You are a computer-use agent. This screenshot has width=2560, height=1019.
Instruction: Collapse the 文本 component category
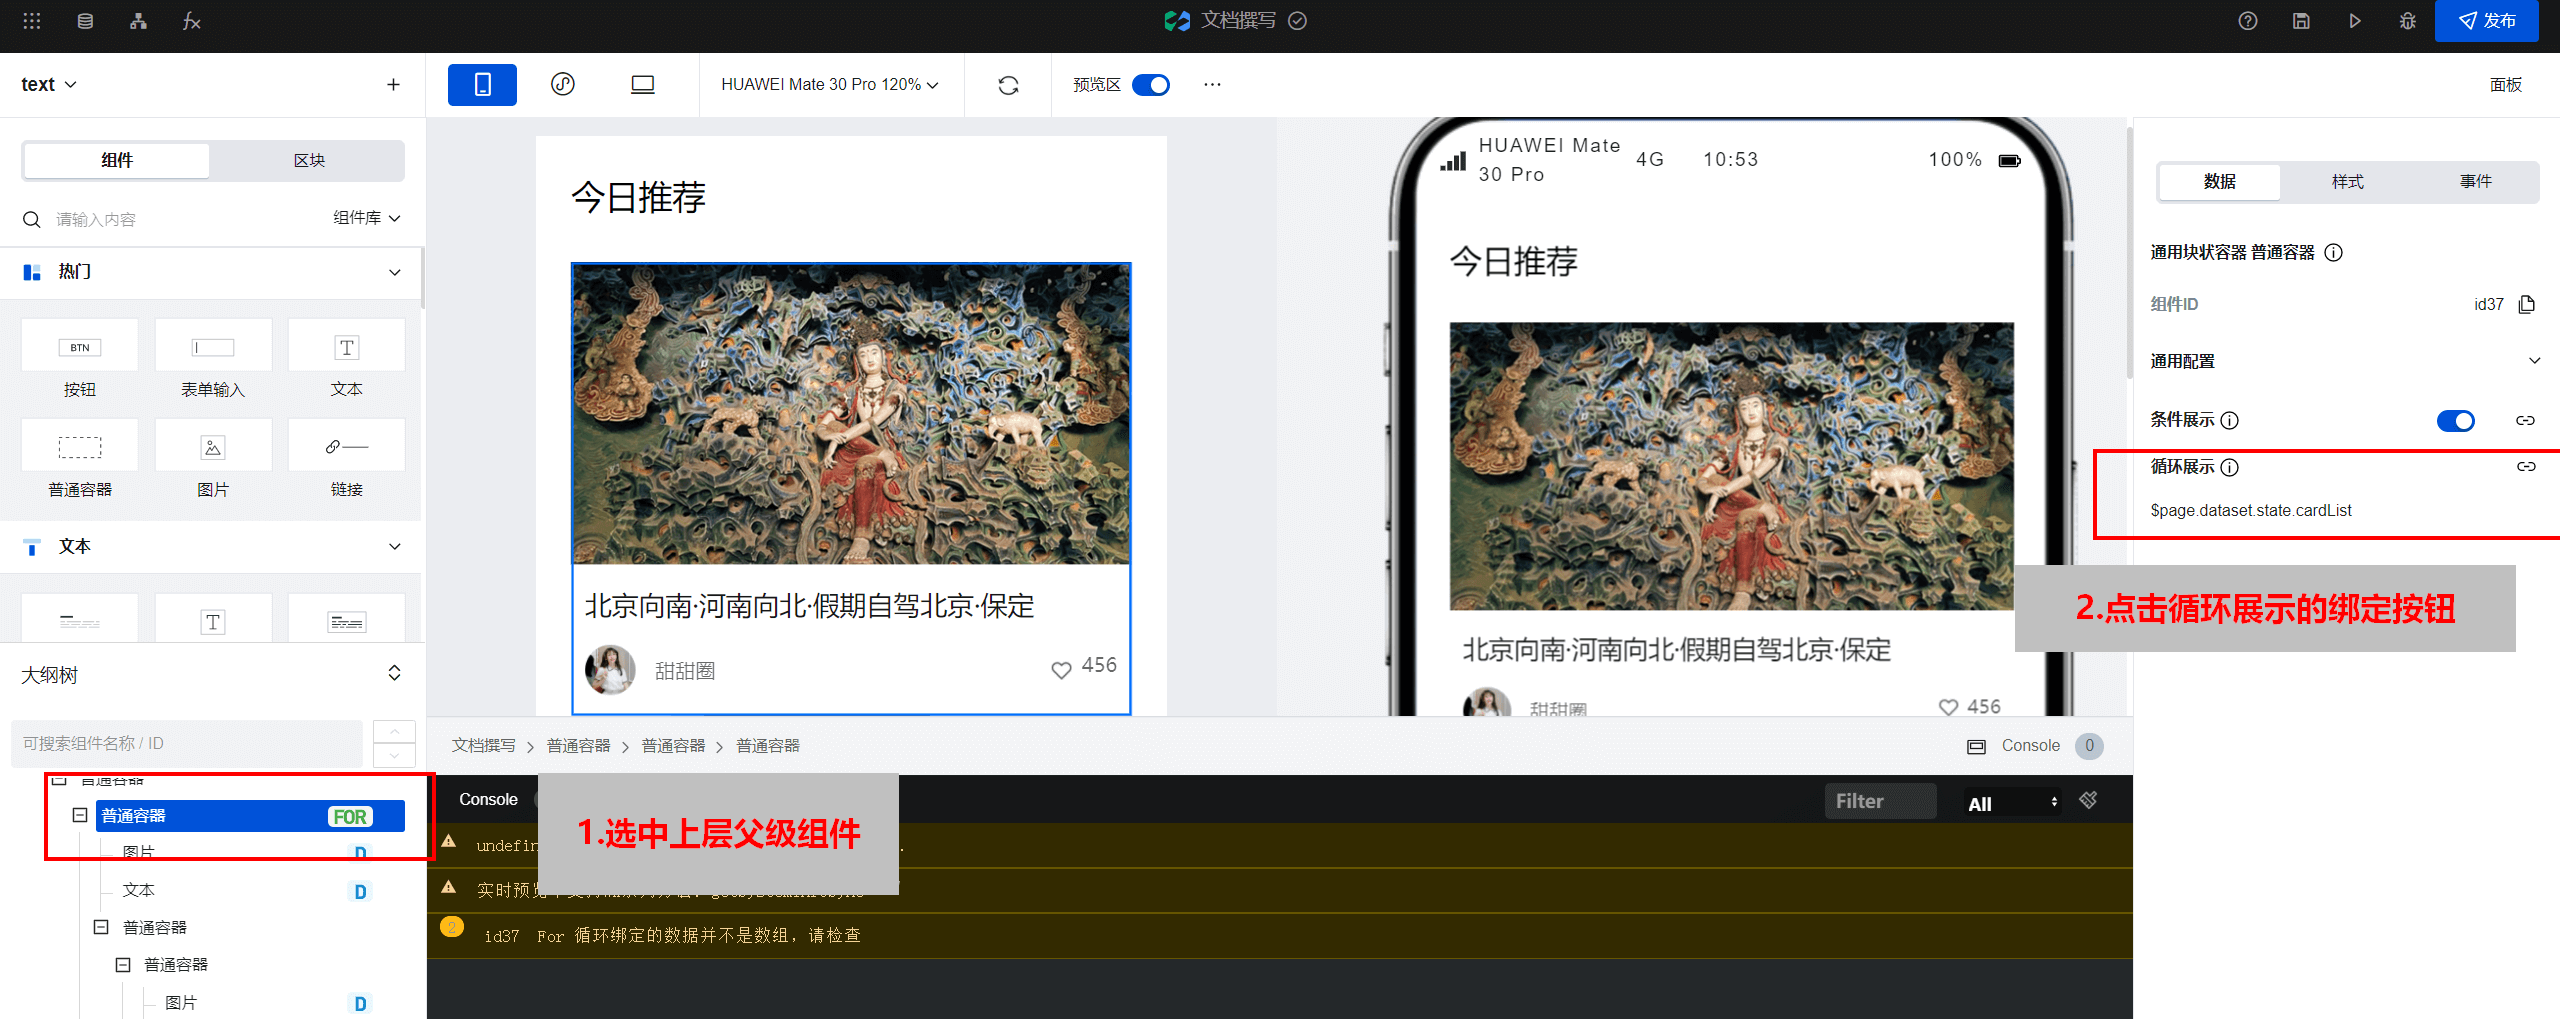pyautogui.click(x=394, y=547)
